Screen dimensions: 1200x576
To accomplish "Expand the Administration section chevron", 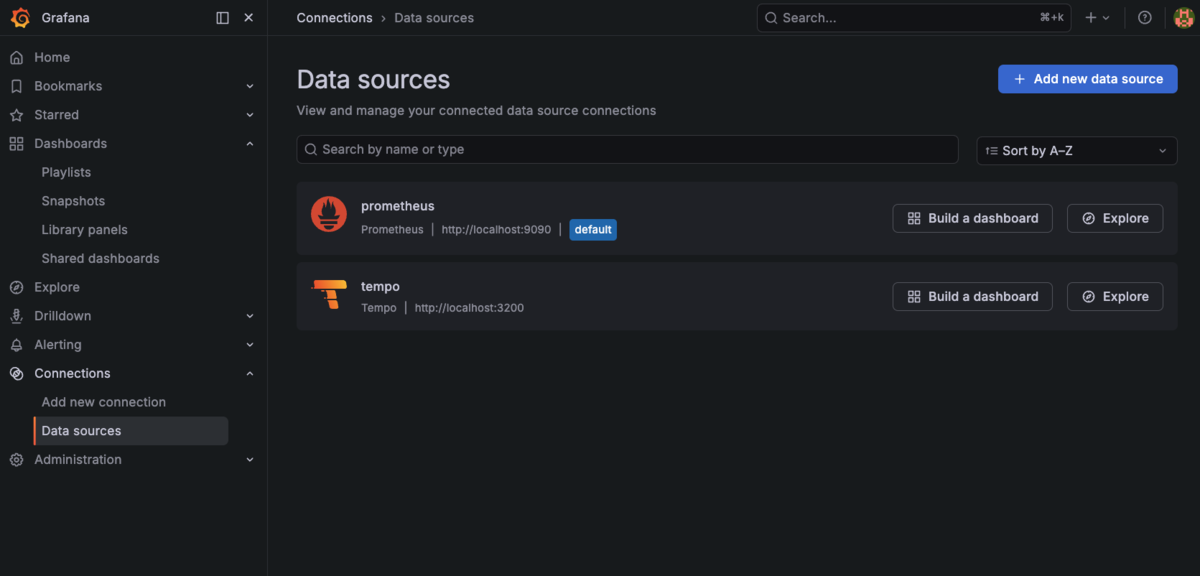I will tap(250, 460).
